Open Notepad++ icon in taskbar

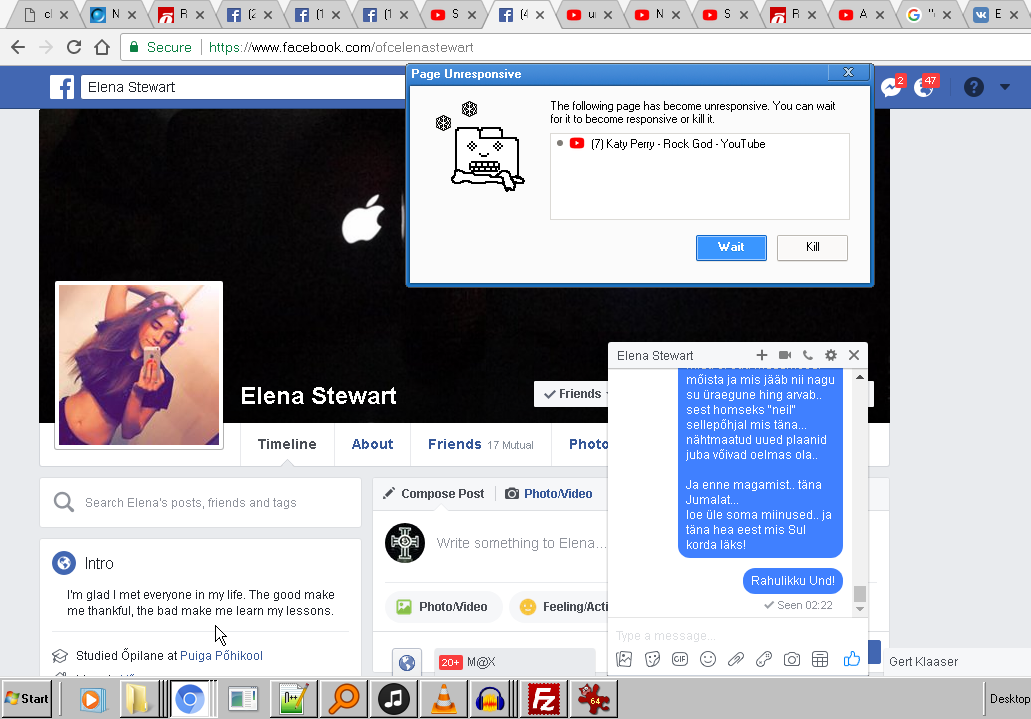click(x=293, y=699)
